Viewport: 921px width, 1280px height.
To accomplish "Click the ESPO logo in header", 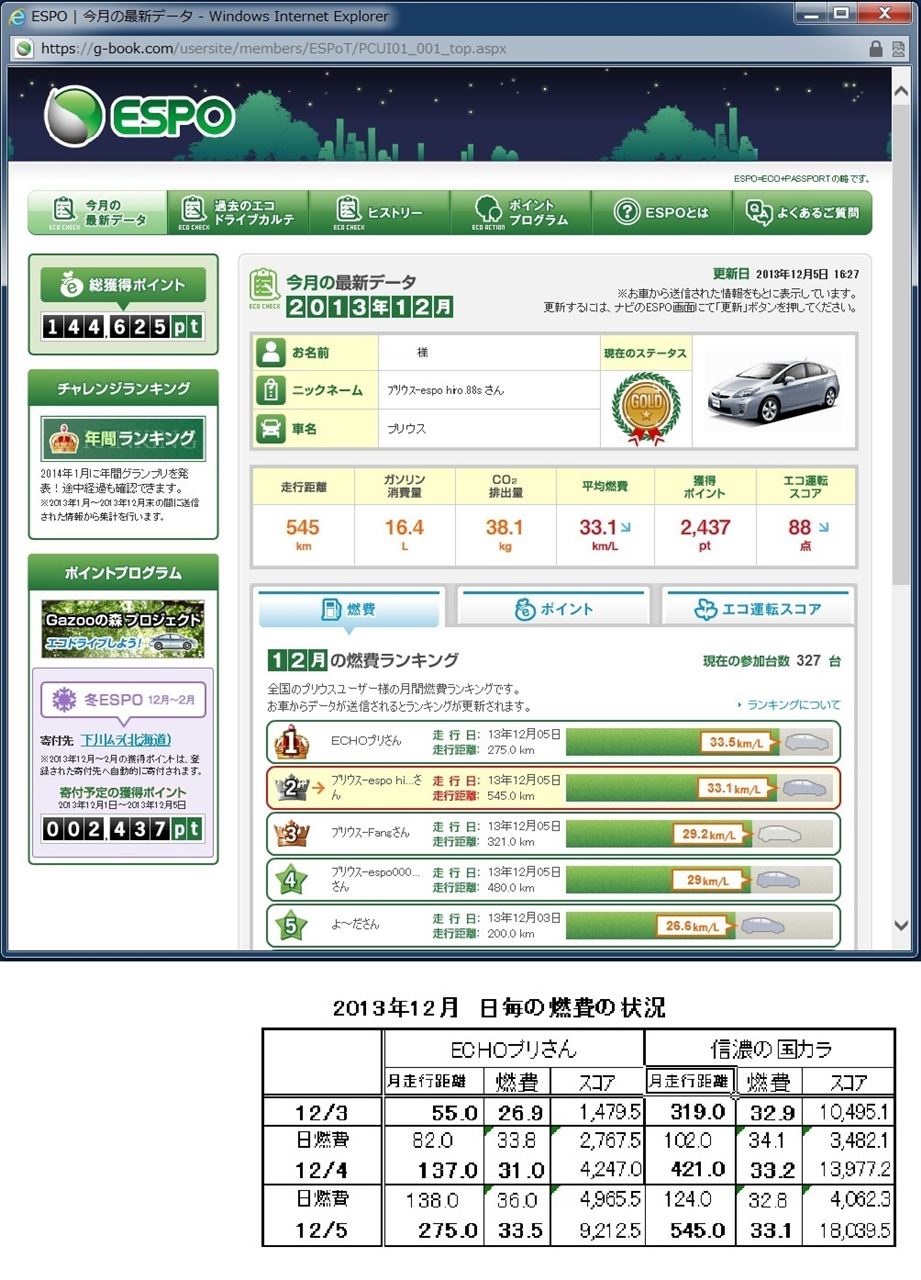I will [139, 117].
